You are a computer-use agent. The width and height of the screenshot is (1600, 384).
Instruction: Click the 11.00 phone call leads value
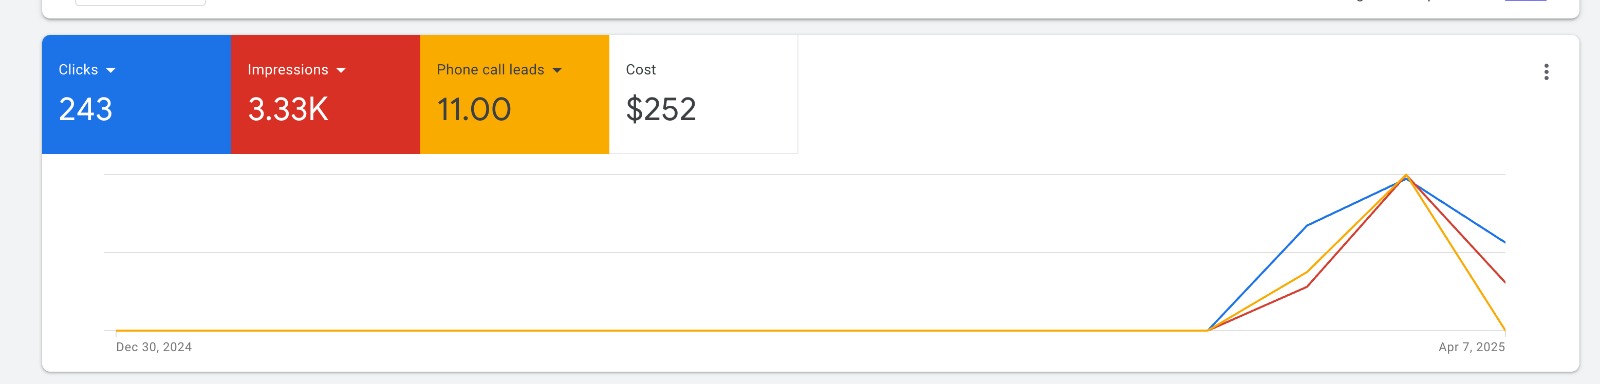coord(474,109)
